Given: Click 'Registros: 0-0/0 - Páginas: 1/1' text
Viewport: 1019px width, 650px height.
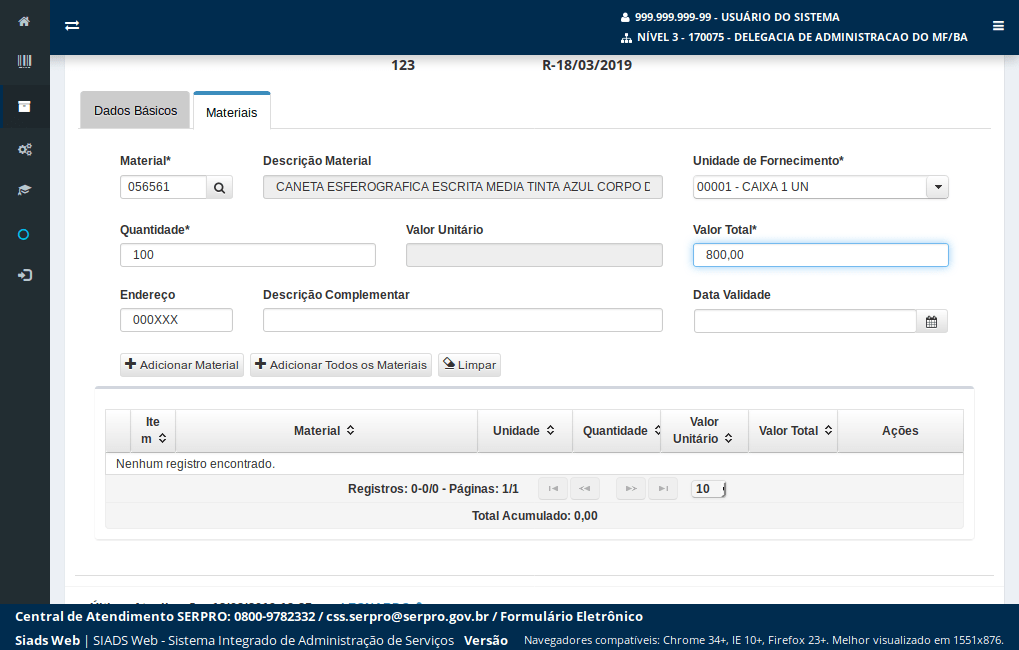Looking at the screenshot, I should point(433,489).
